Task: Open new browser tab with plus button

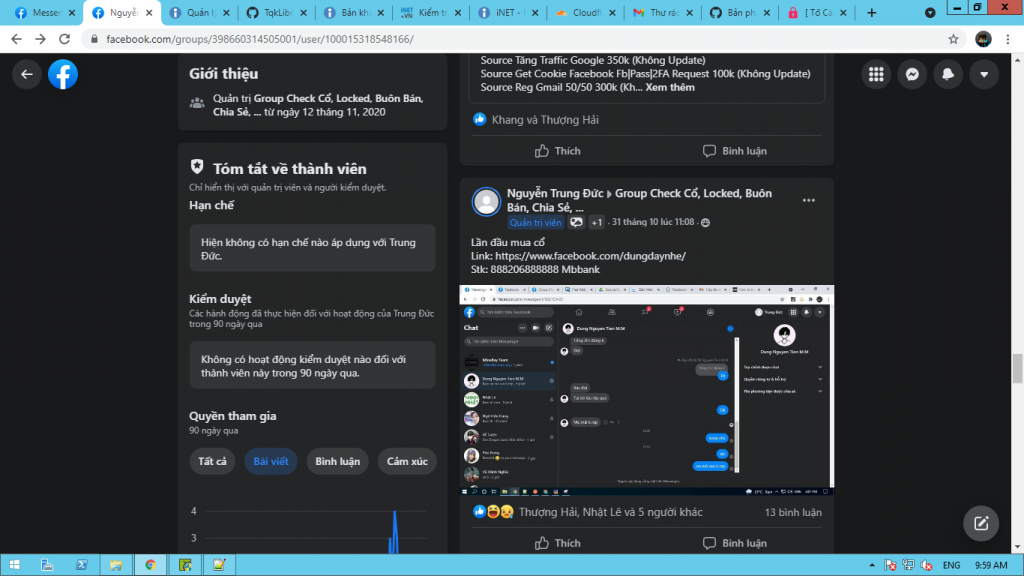Action: (871, 13)
